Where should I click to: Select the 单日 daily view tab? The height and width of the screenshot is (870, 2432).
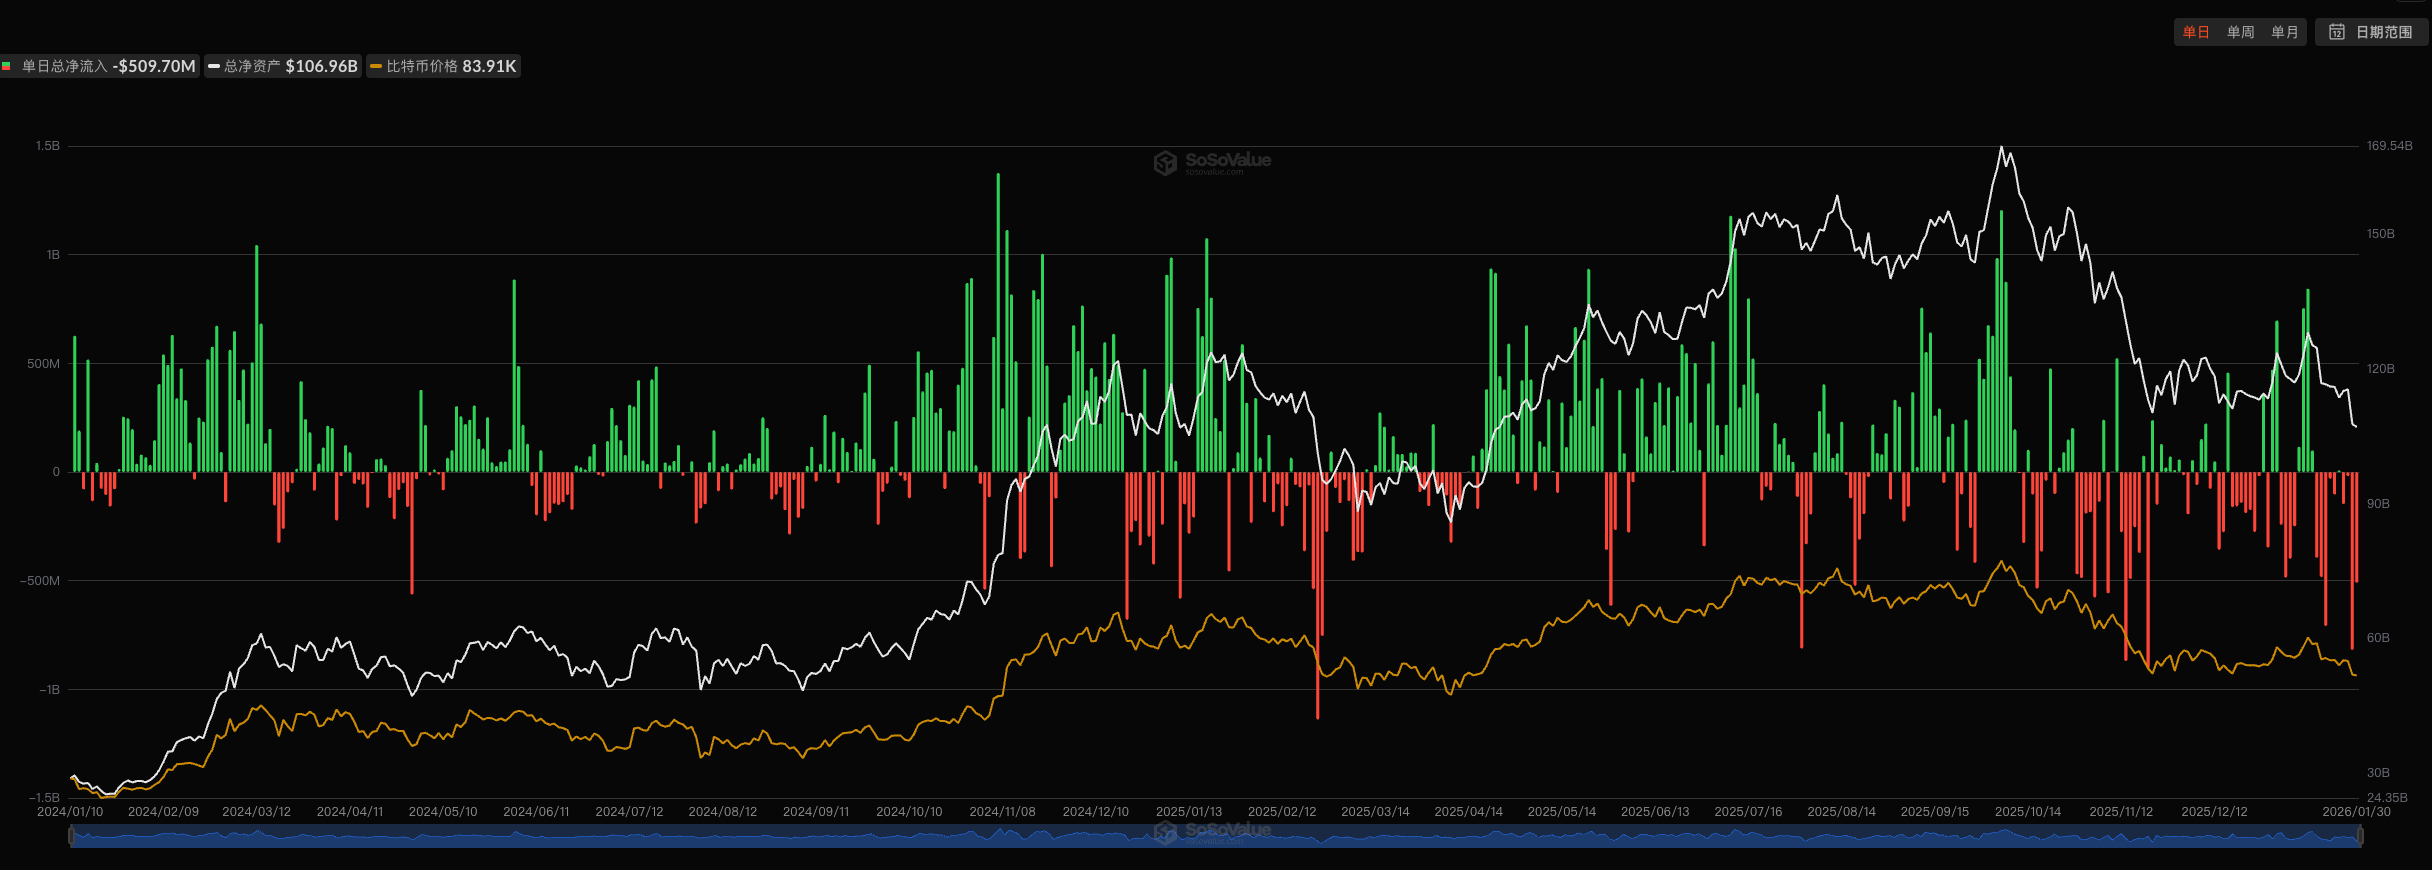pos(2196,32)
